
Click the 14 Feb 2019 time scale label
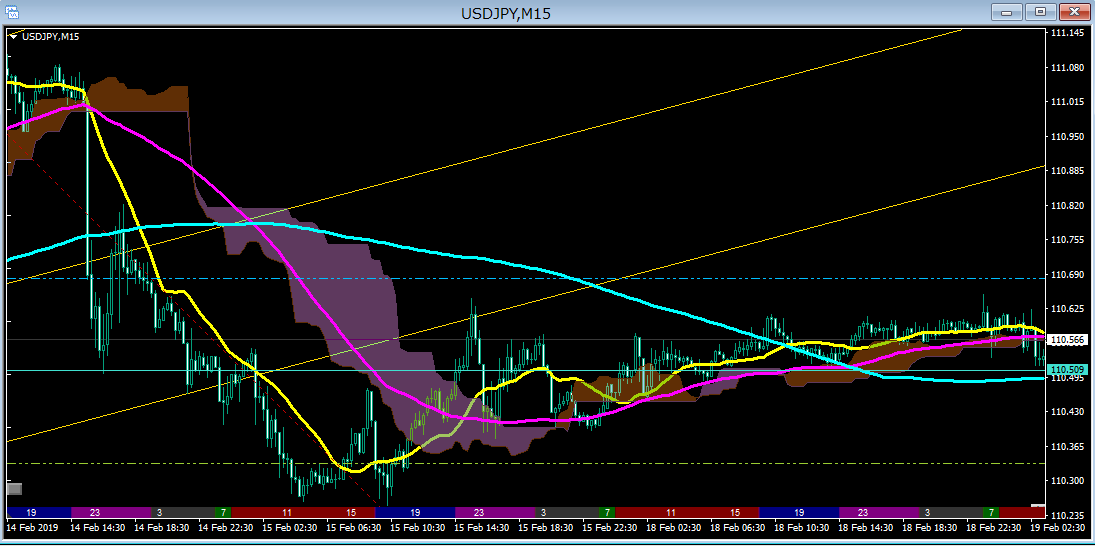(32, 528)
